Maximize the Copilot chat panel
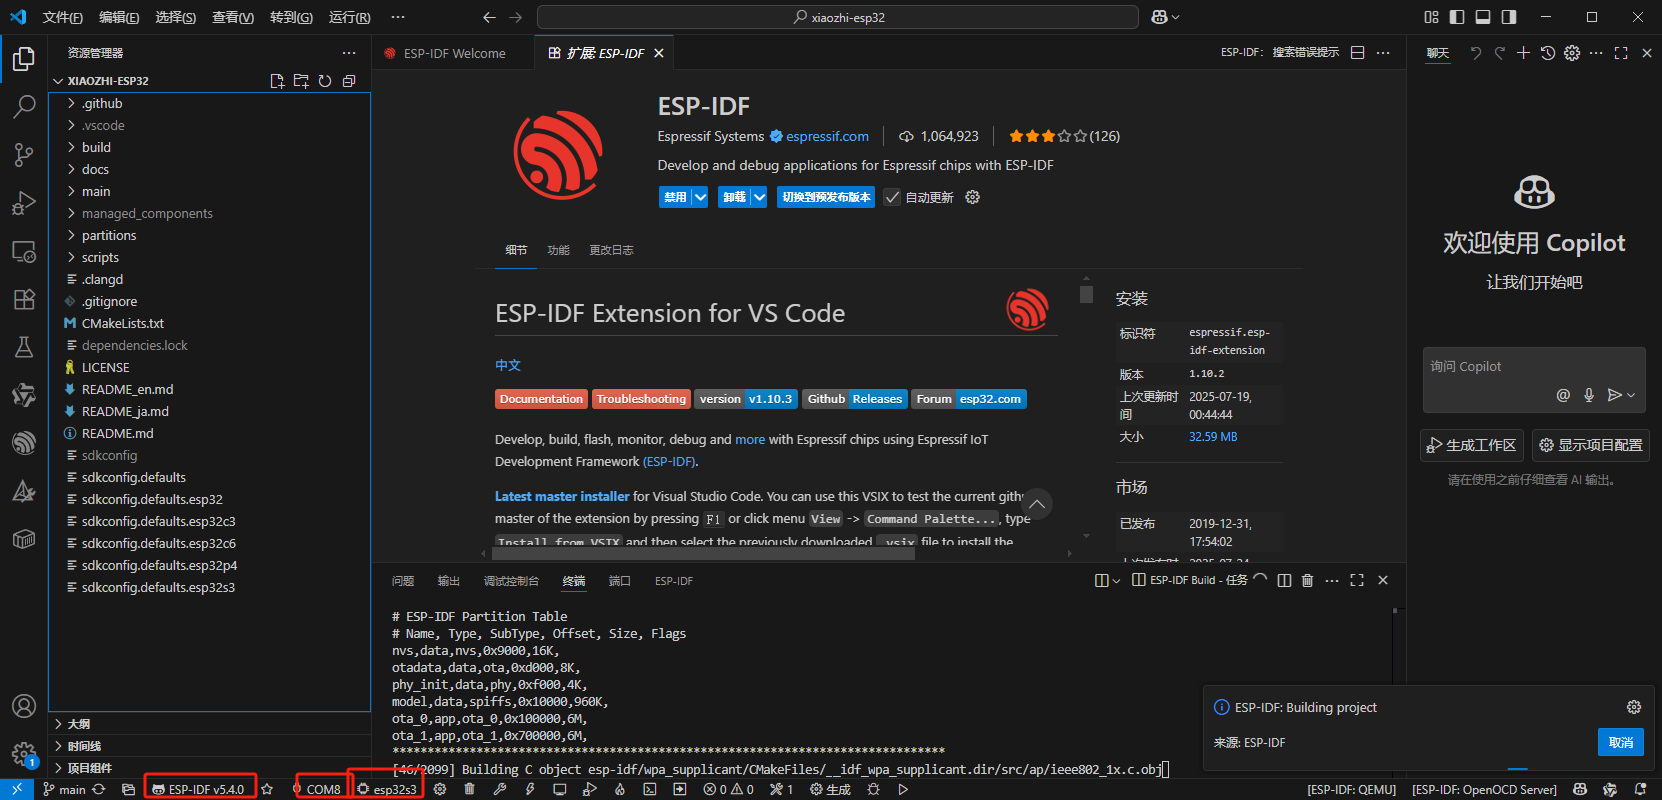 (x=1621, y=53)
